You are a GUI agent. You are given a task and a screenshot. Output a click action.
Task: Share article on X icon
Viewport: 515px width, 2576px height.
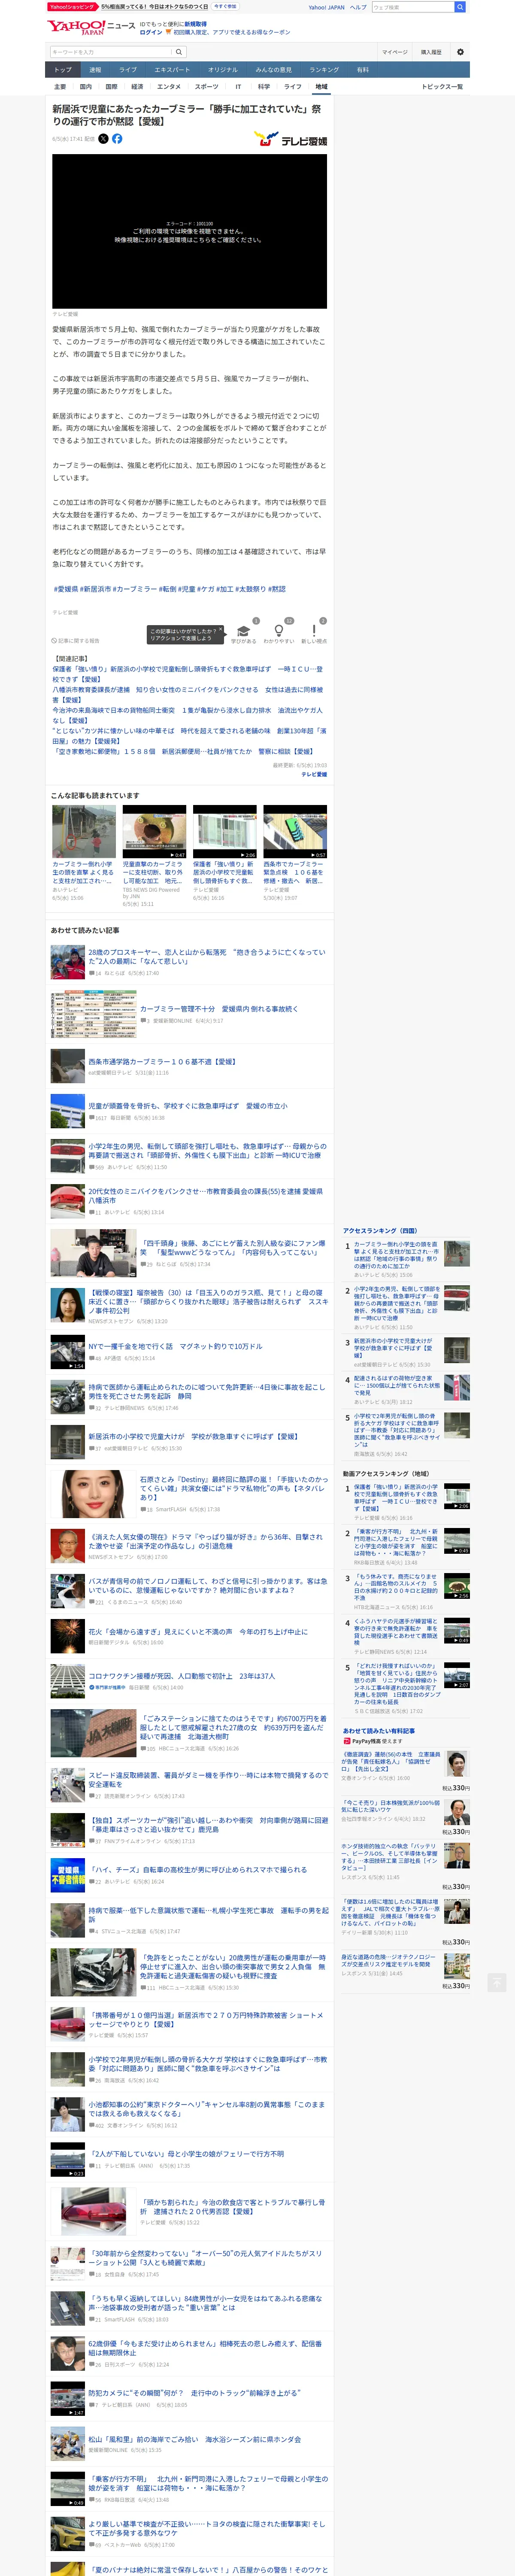pyautogui.click(x=103, y=139)
